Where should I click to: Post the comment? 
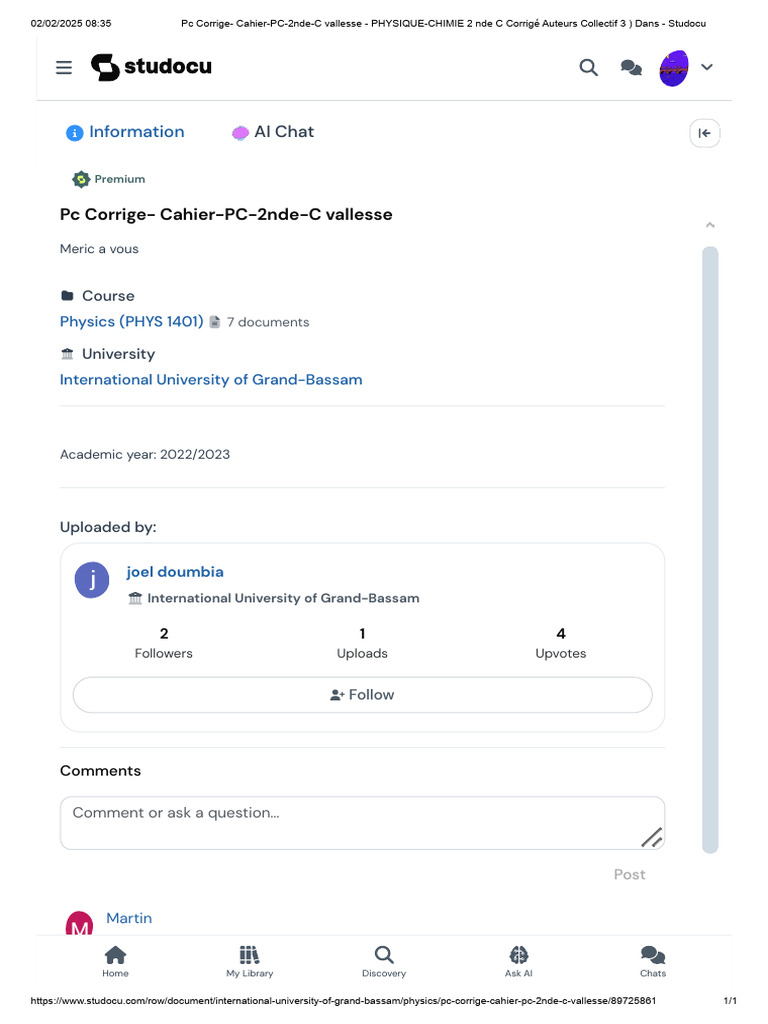coord(629,874)
